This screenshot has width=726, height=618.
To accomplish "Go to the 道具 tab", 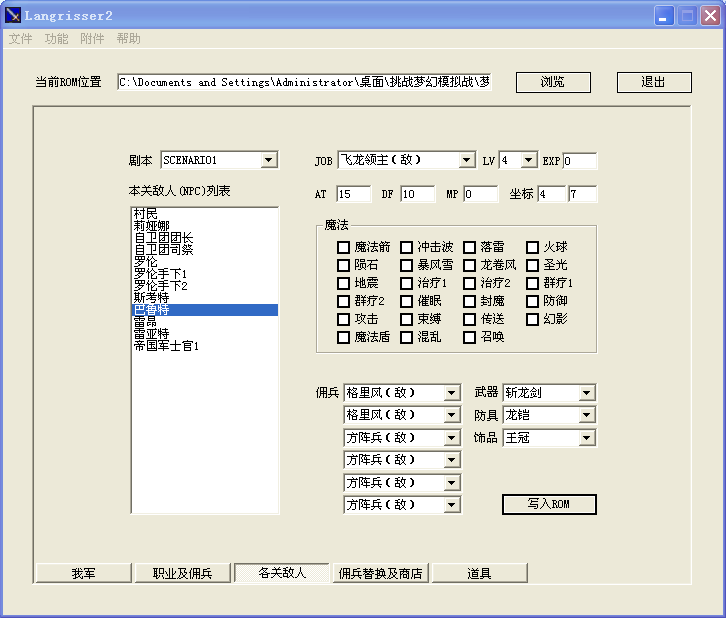I will click(x=479, y=573).
